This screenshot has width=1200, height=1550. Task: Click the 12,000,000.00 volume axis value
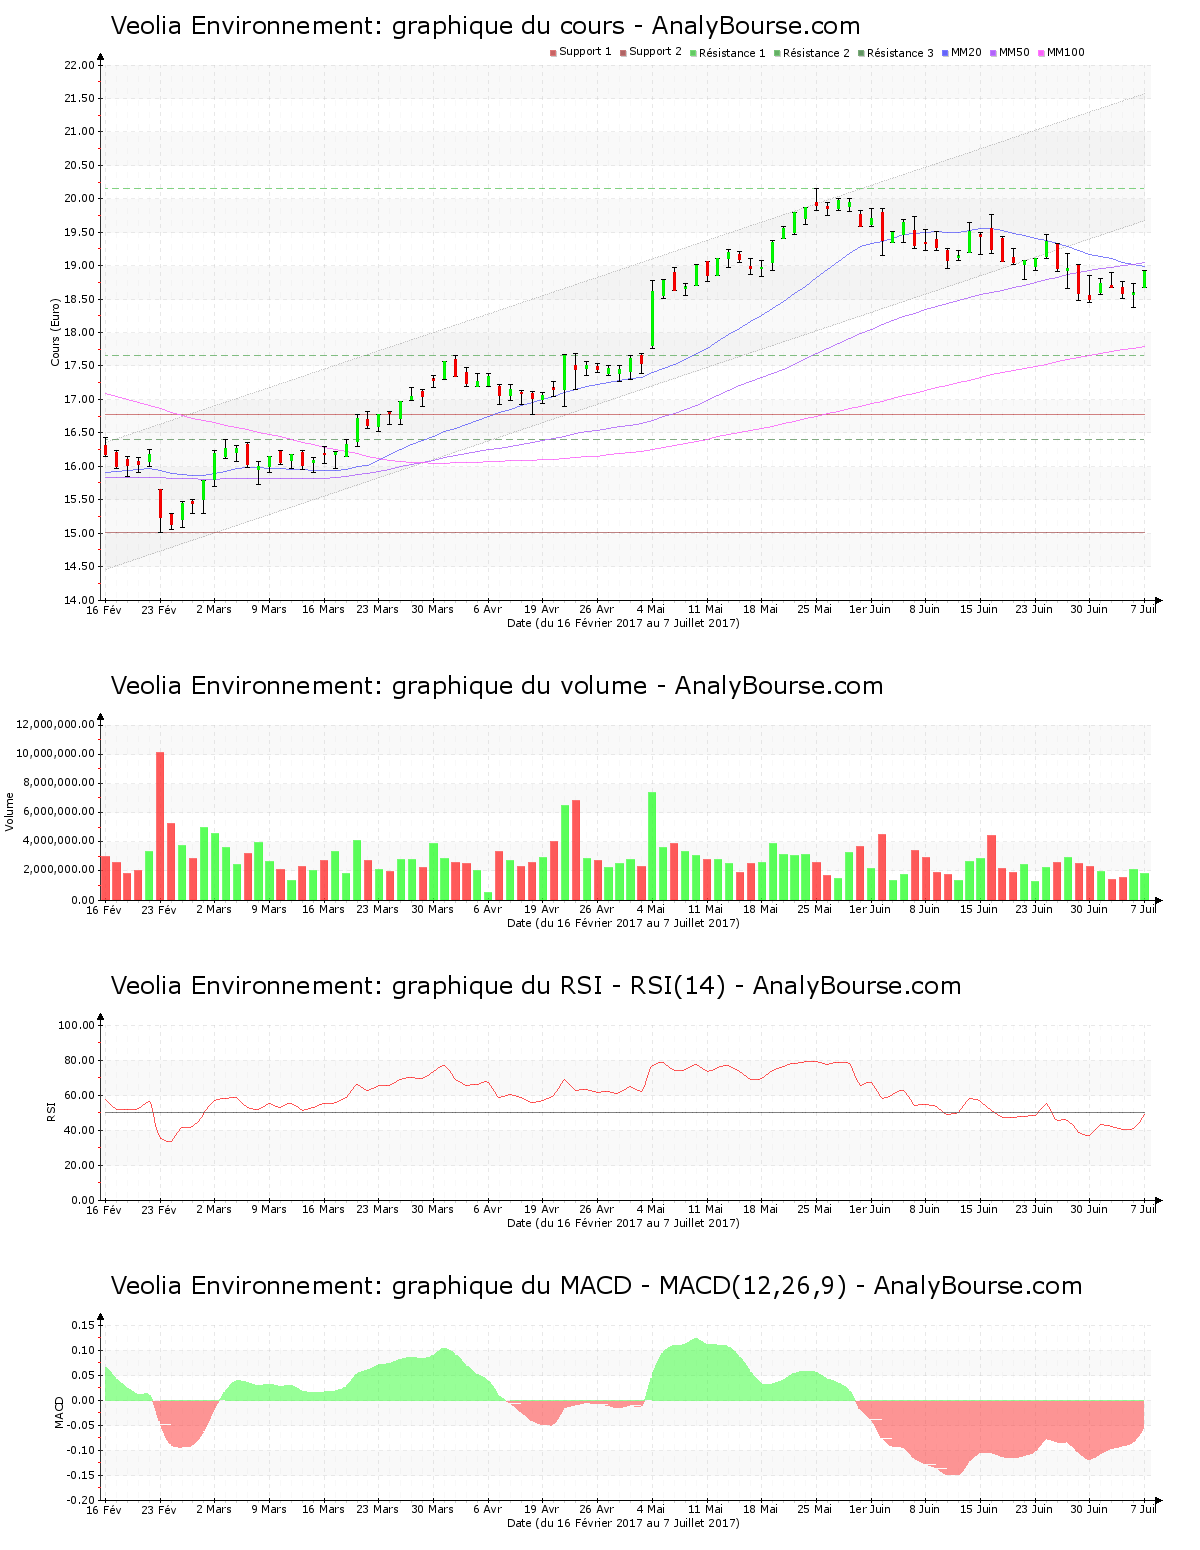pyautogui.click(x=55, y=724)
